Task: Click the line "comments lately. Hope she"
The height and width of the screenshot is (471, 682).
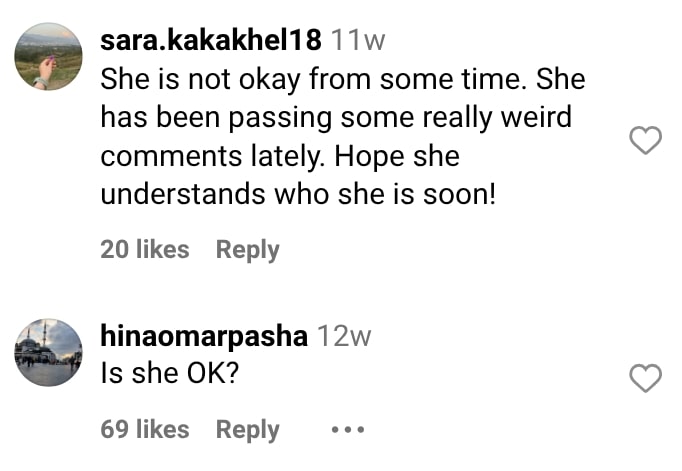Action: [x=280, y=157]
